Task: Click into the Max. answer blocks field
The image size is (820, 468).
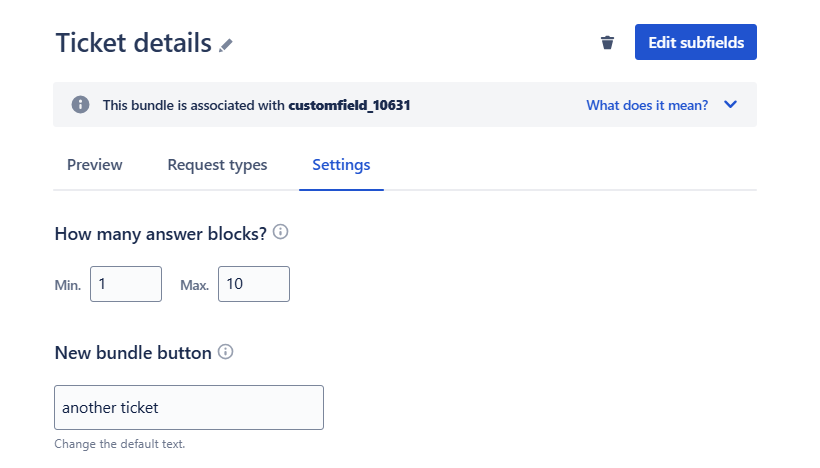Action: point(254,284)
